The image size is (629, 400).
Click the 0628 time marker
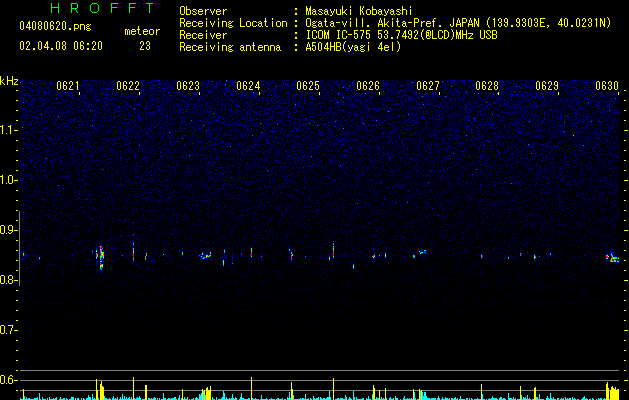click(x=487, y=86)
